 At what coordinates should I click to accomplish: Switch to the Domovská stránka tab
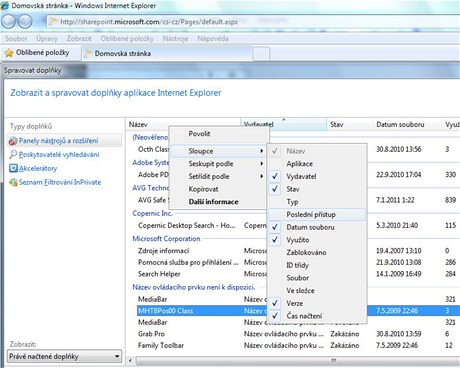click(x=167, y=53)
